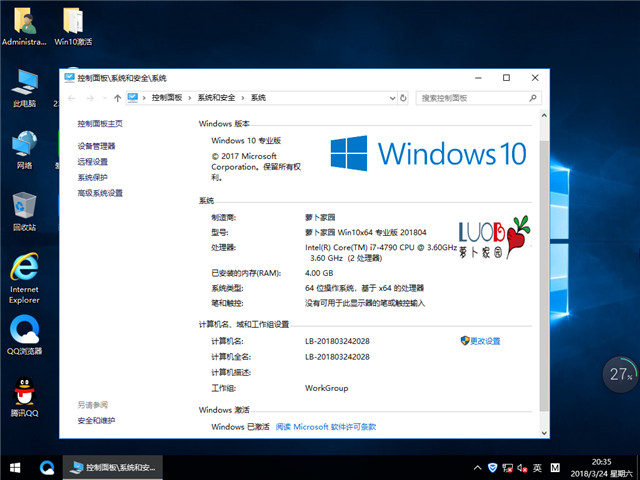640x480 pixels.
Task: Go back with the navigation arrow
Action: click(72, 98)
